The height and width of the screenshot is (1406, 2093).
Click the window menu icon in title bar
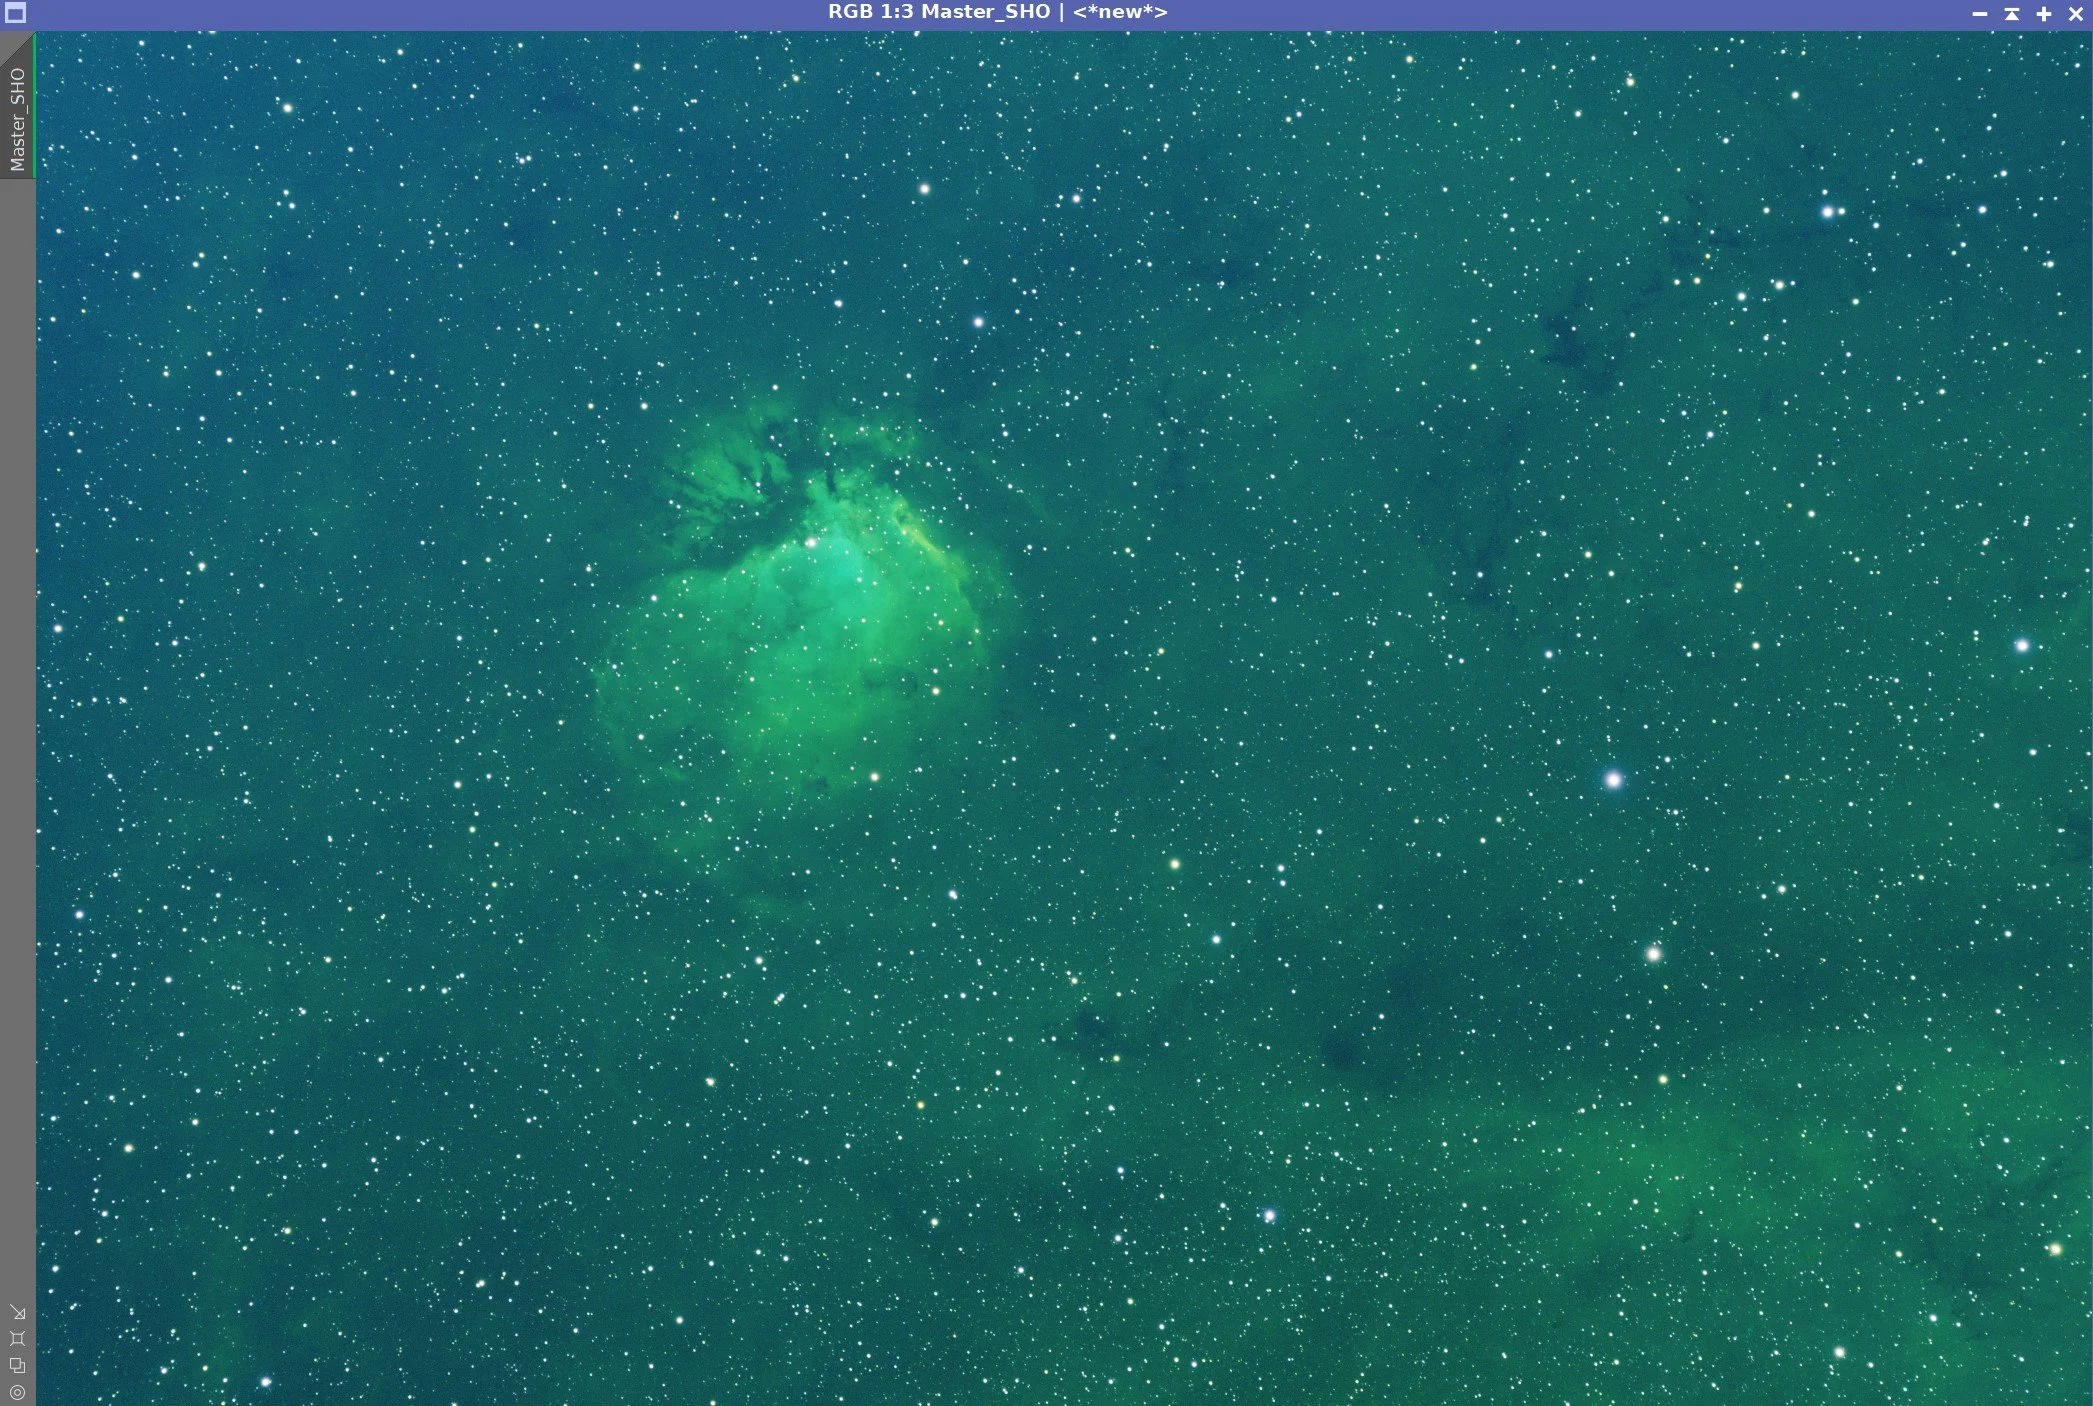tap(15, 13)
